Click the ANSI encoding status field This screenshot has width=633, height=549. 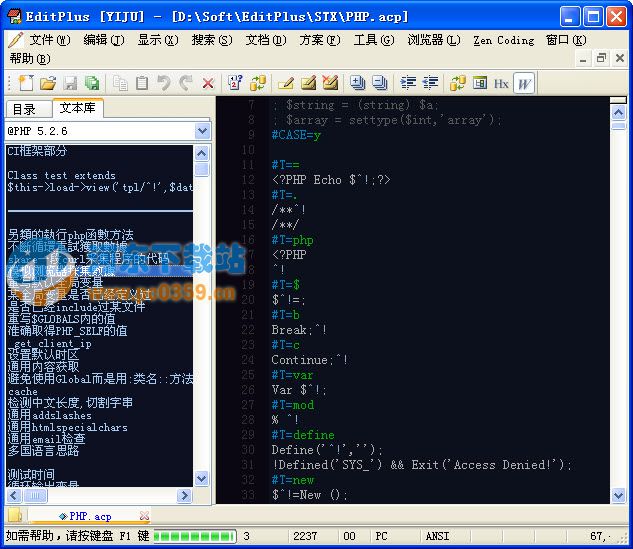[x=438, y=536]
